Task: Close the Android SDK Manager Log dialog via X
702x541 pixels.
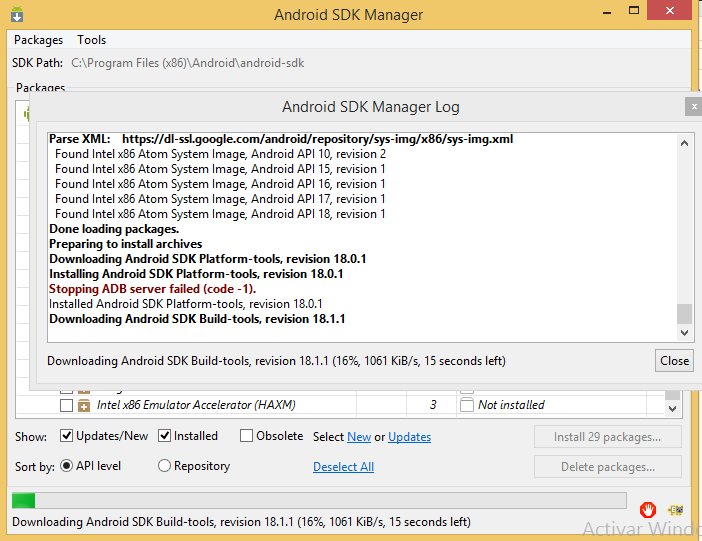Action: pos(694,107)
